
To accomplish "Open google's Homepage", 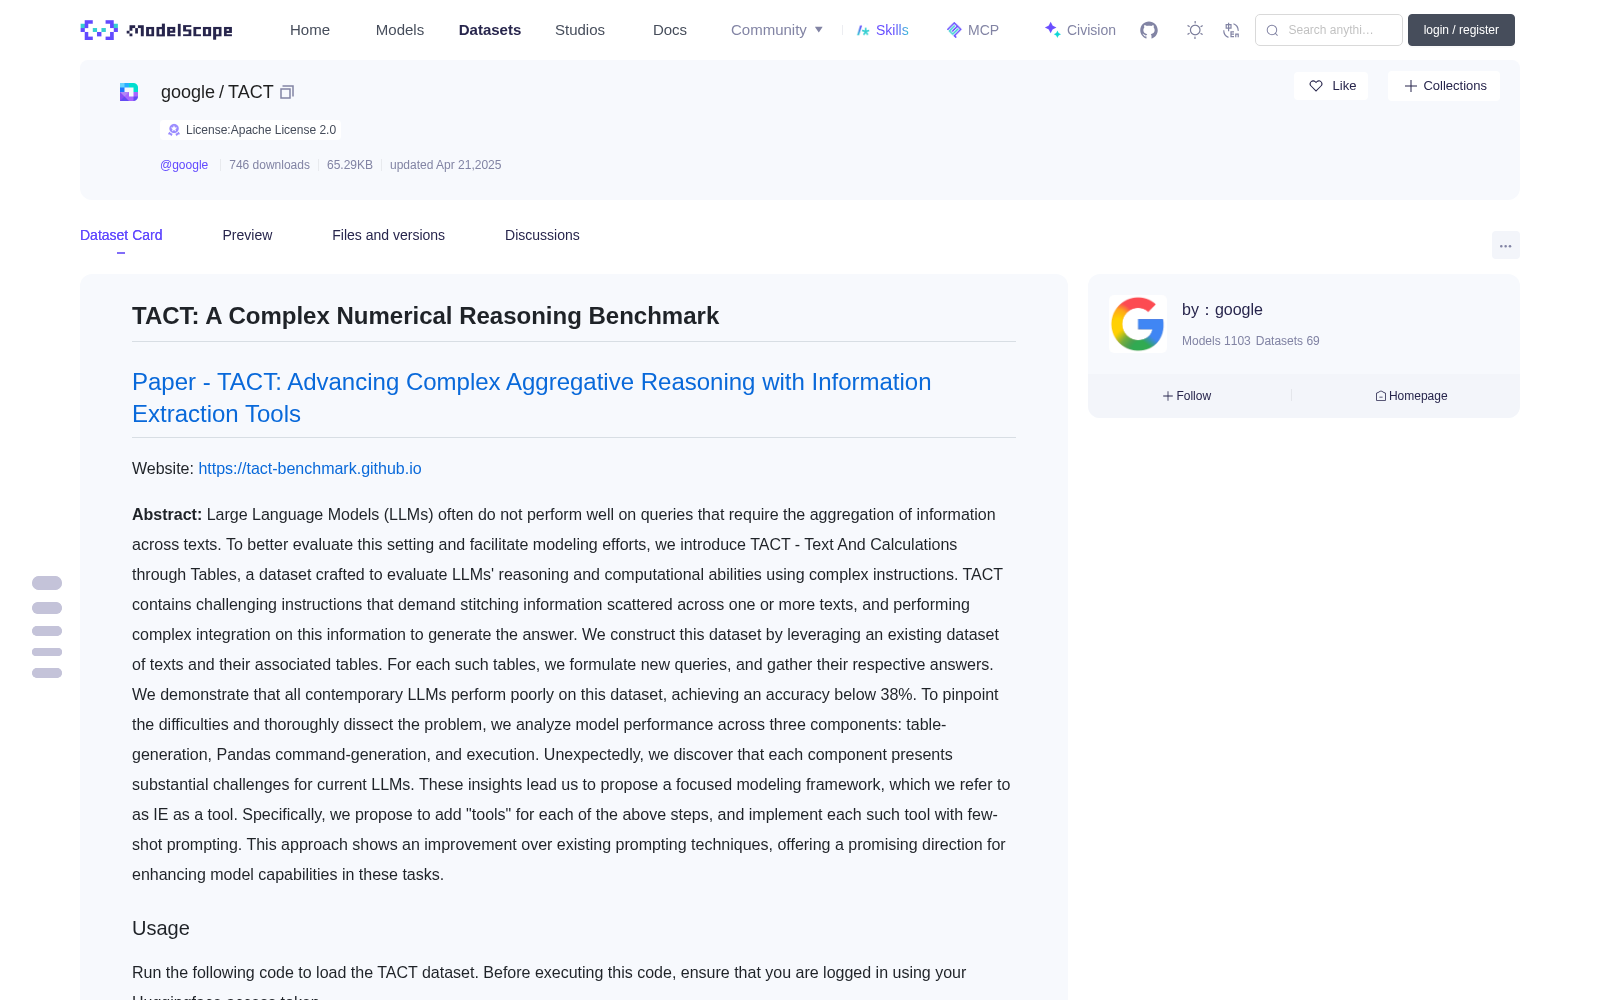I will coord(1411,396).
